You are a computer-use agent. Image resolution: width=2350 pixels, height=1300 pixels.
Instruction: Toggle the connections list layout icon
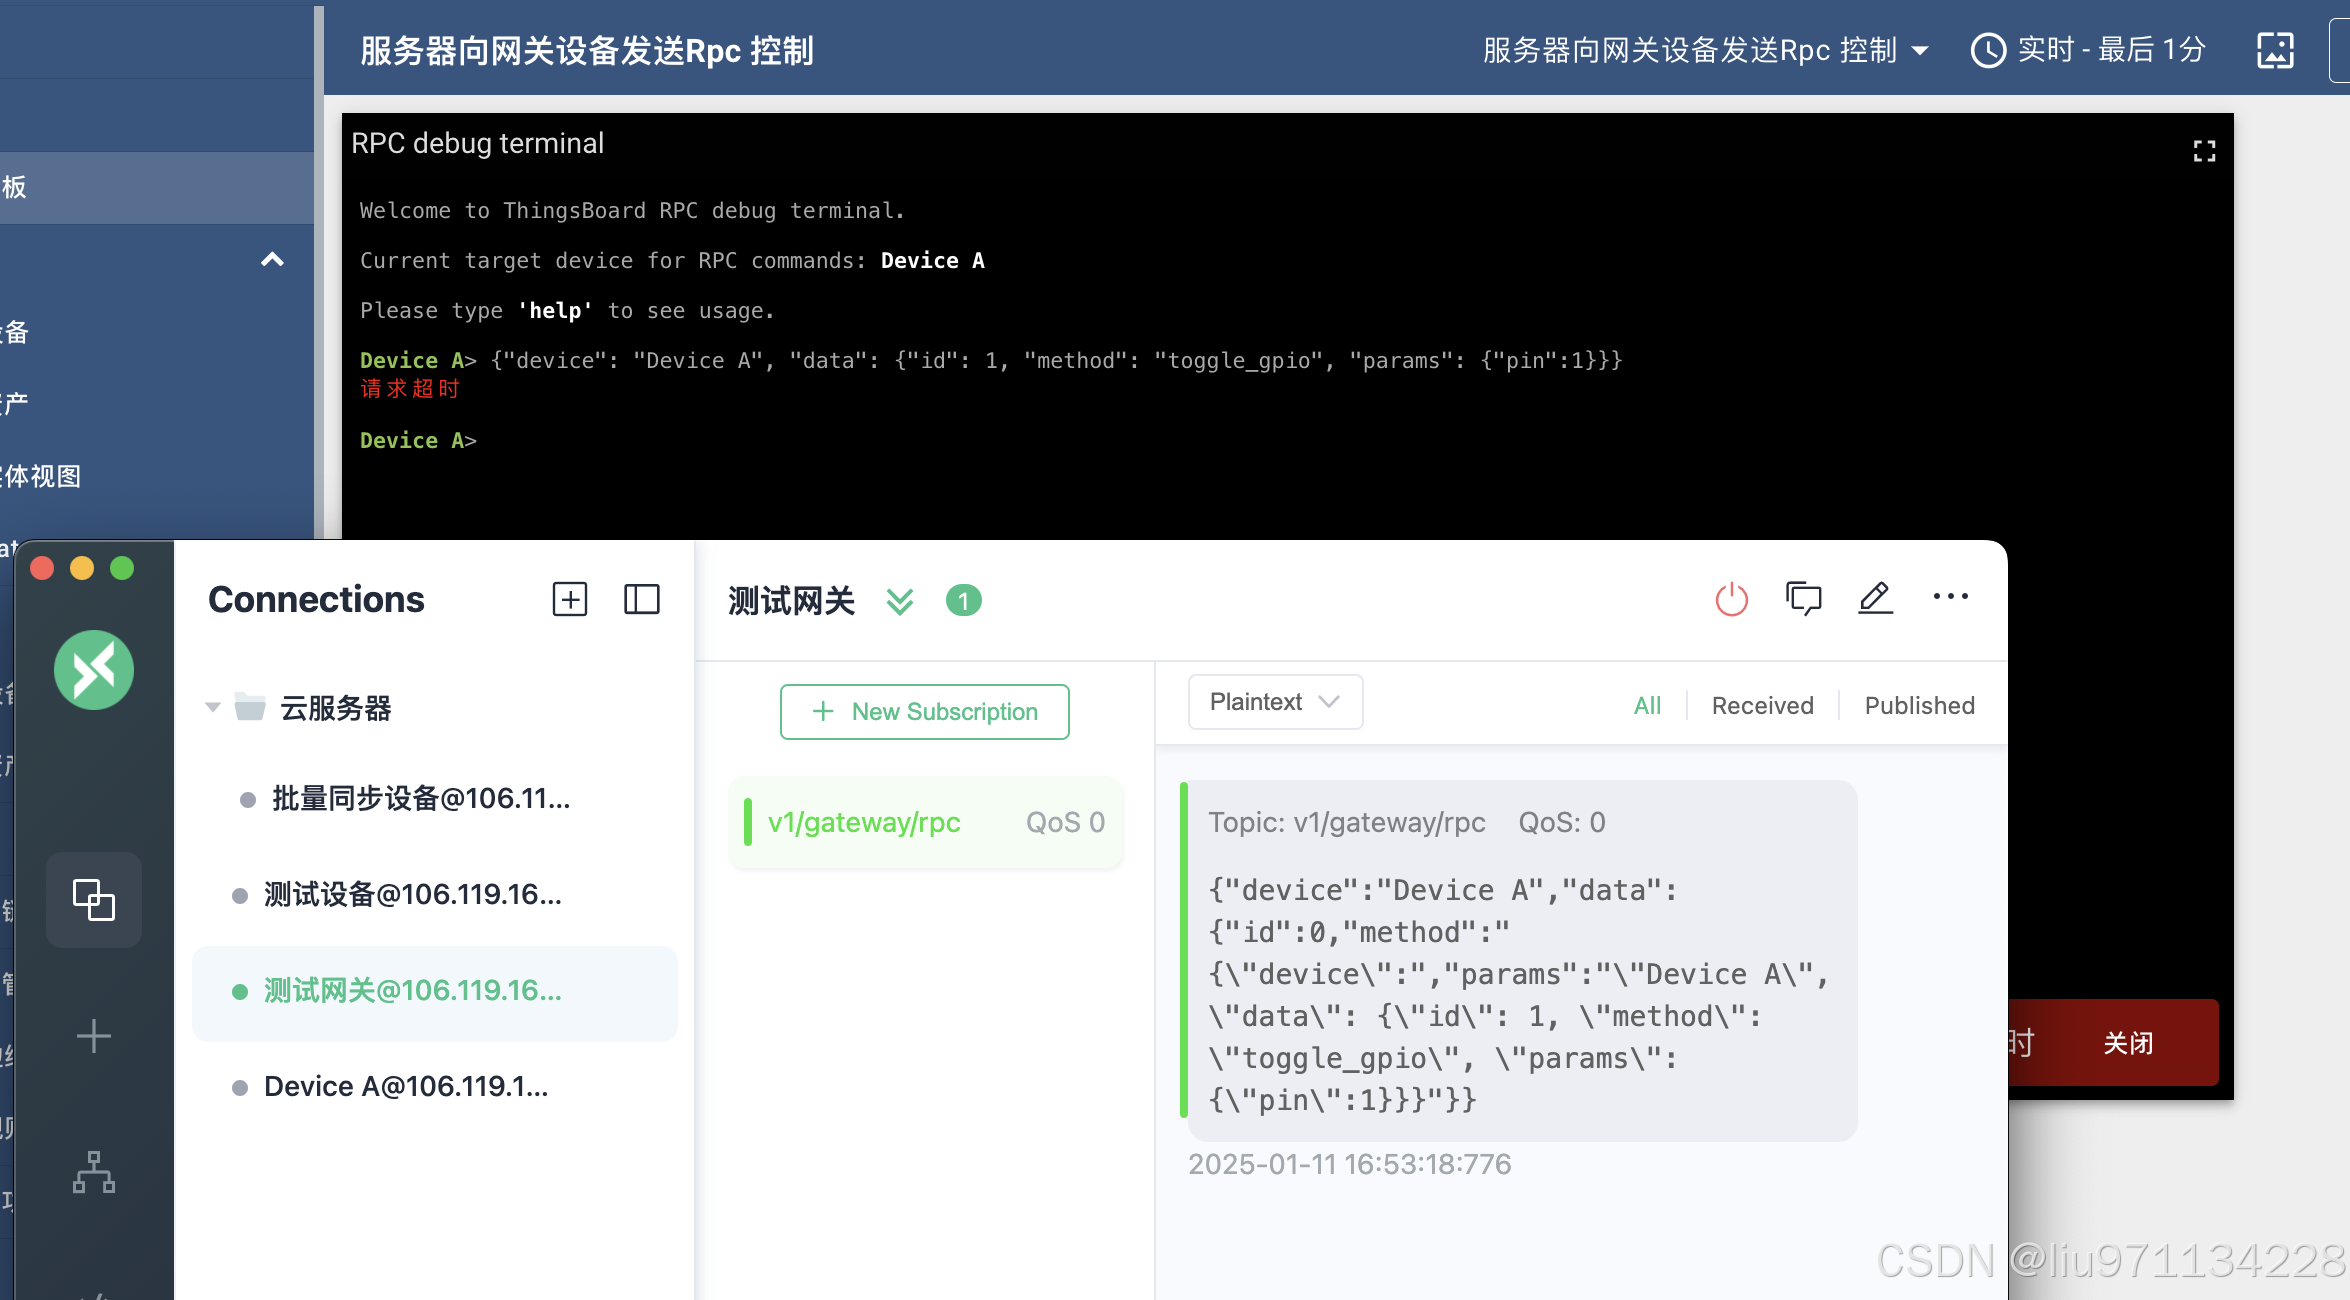click(x=642, y=600)
